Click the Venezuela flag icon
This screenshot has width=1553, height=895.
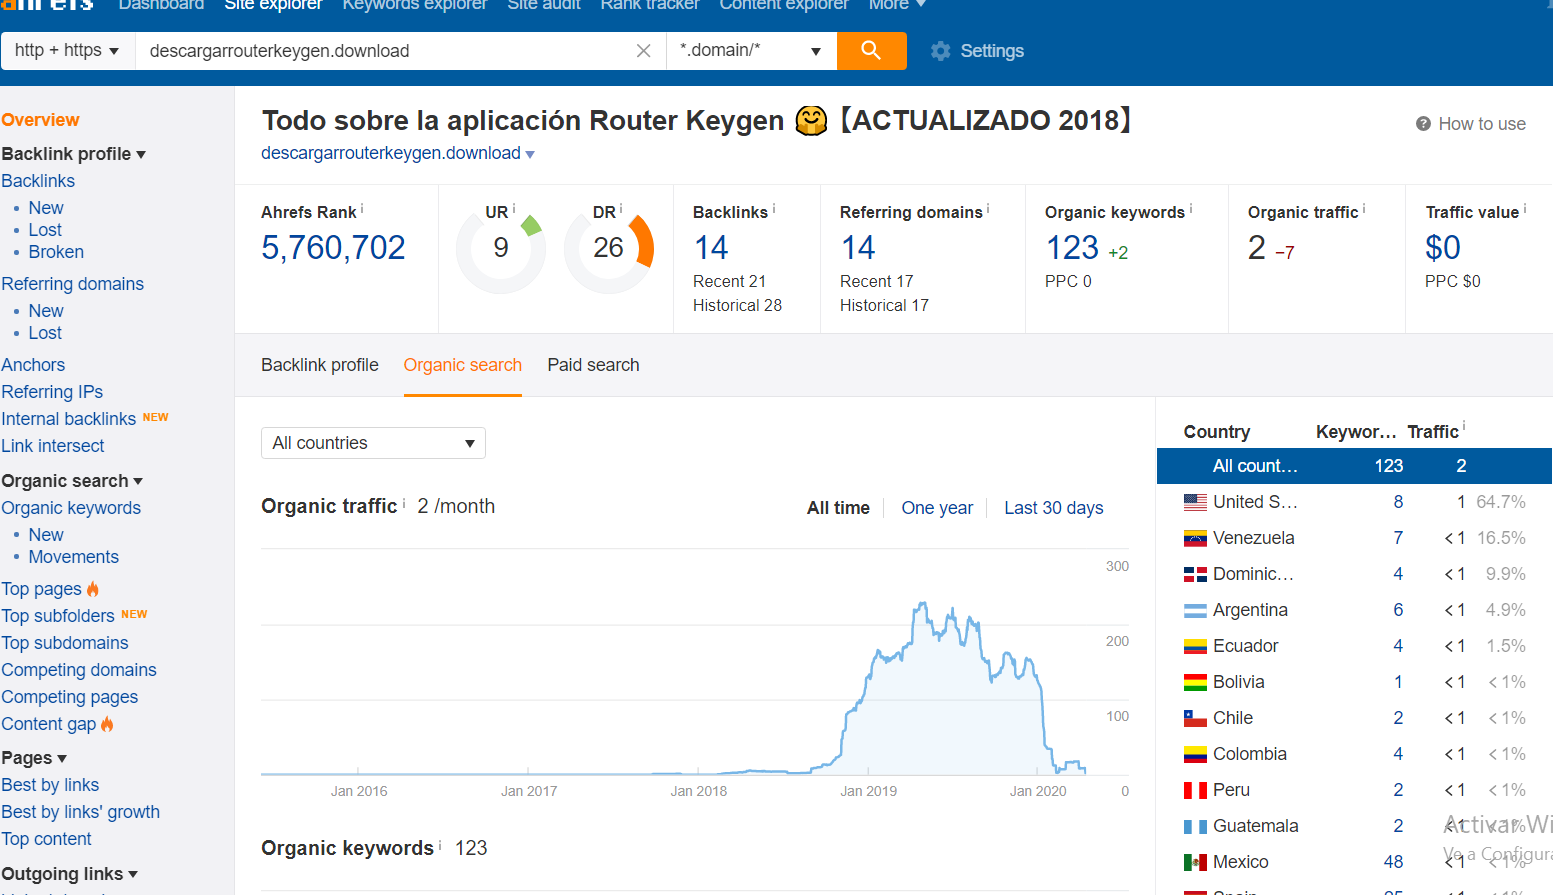[x=1195, y=538]
